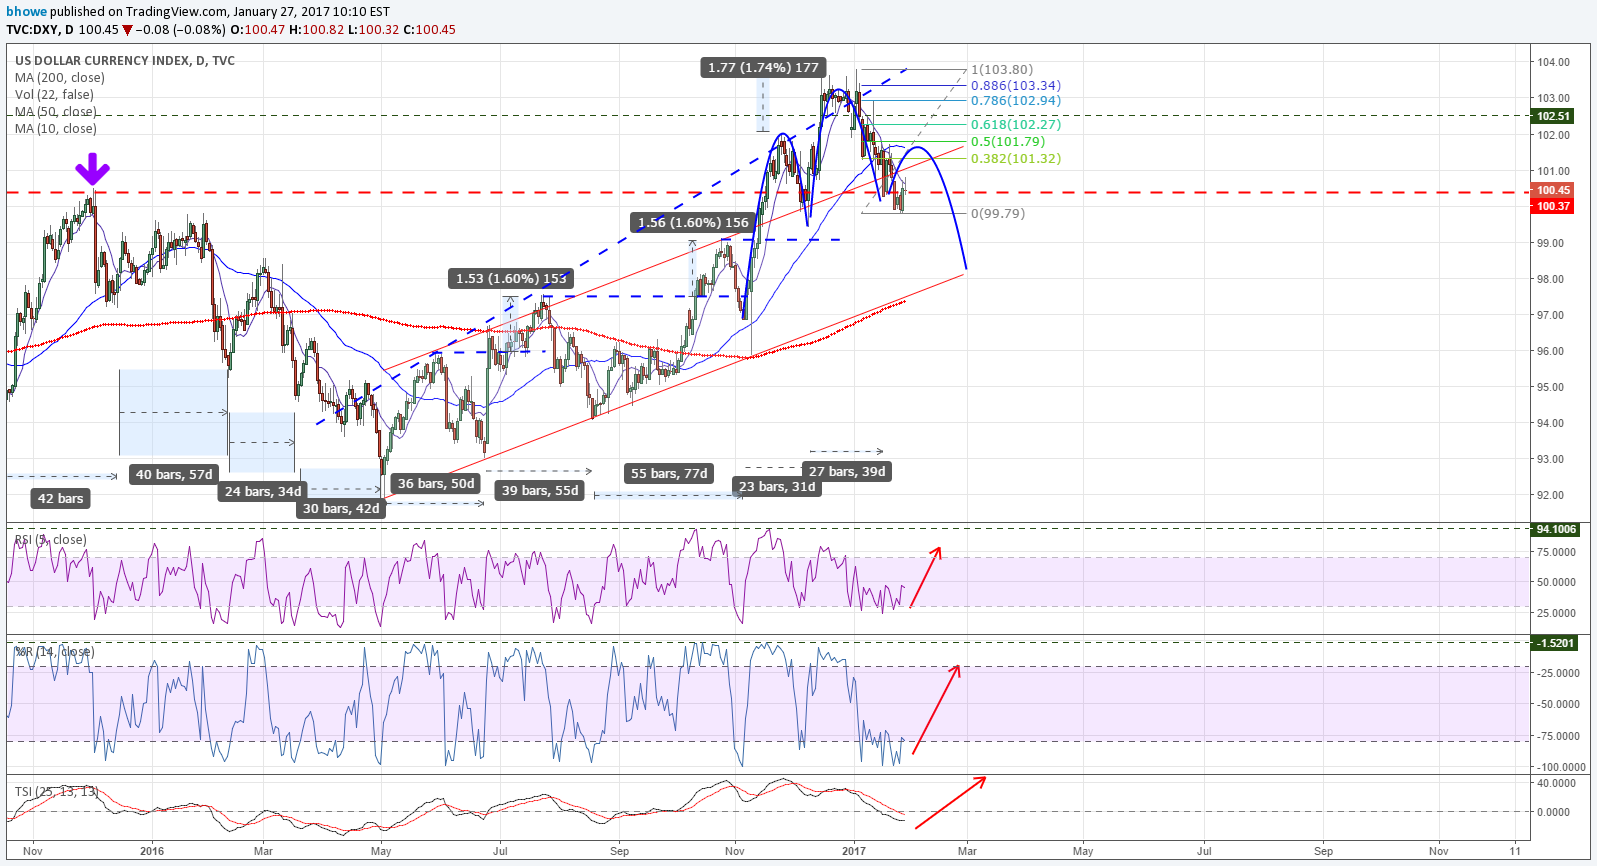Screen dimensions: 1597x866
Task: Select Fibonacci level 1(103.80)
Action: coord(1002,69)
